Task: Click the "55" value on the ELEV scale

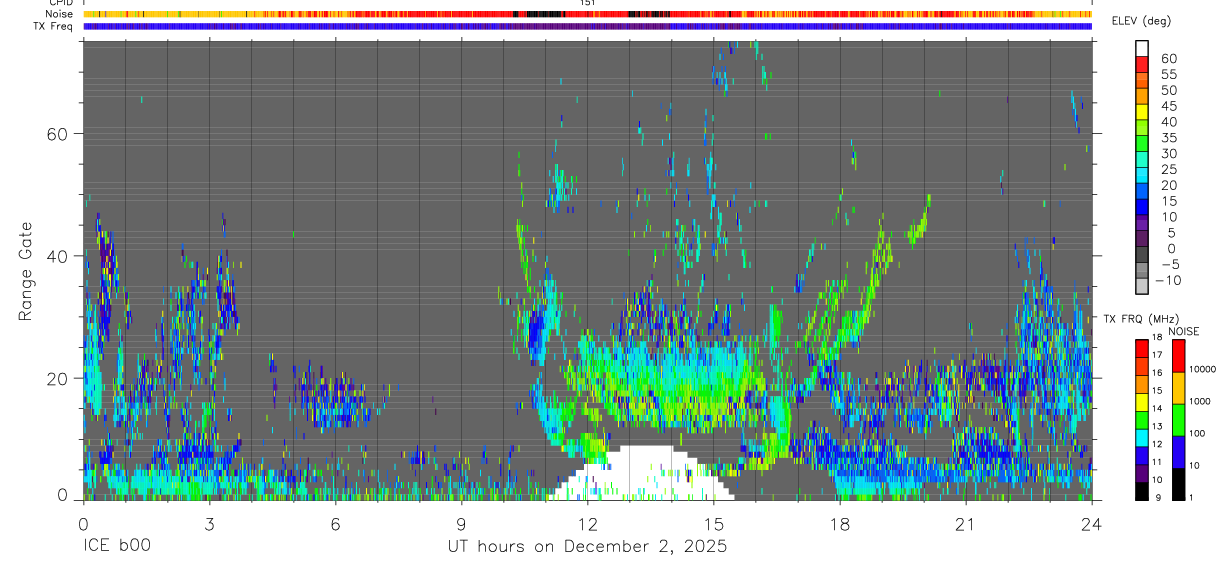Action: coord(1169,75)
